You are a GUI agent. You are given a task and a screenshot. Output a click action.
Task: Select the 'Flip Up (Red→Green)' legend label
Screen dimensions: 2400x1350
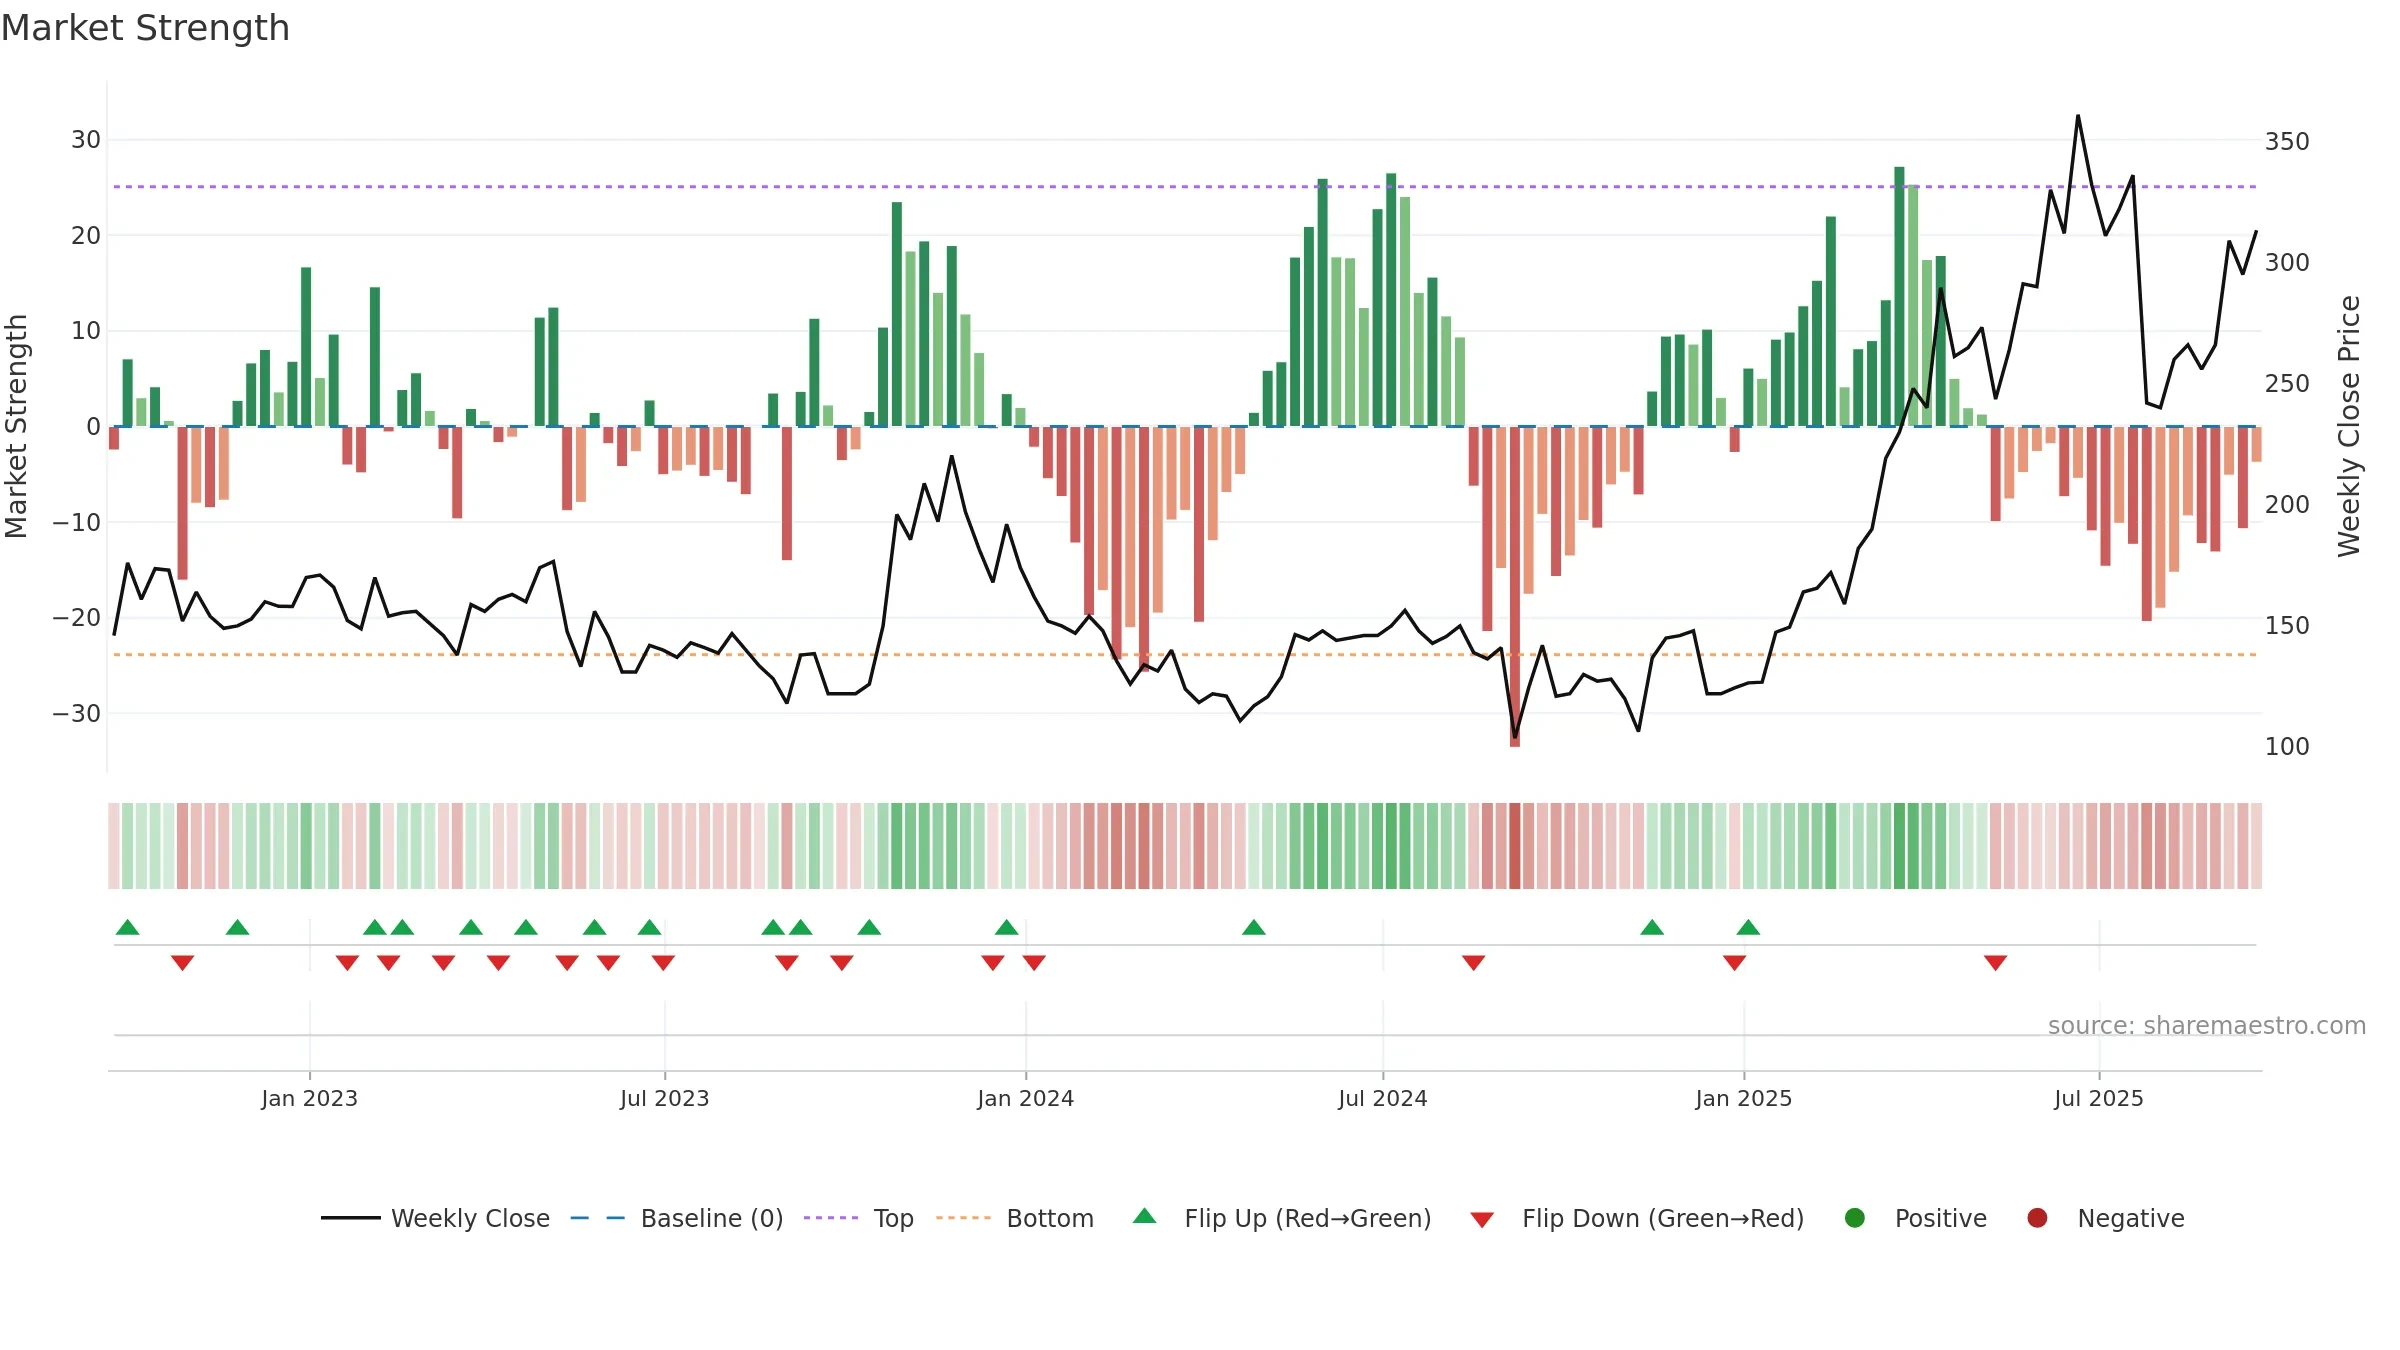point(1308,1218)
